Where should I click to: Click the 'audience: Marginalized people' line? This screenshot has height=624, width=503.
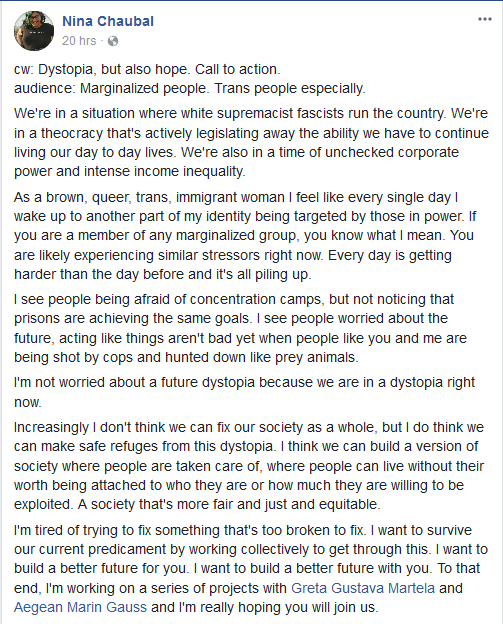coord(189,88)
